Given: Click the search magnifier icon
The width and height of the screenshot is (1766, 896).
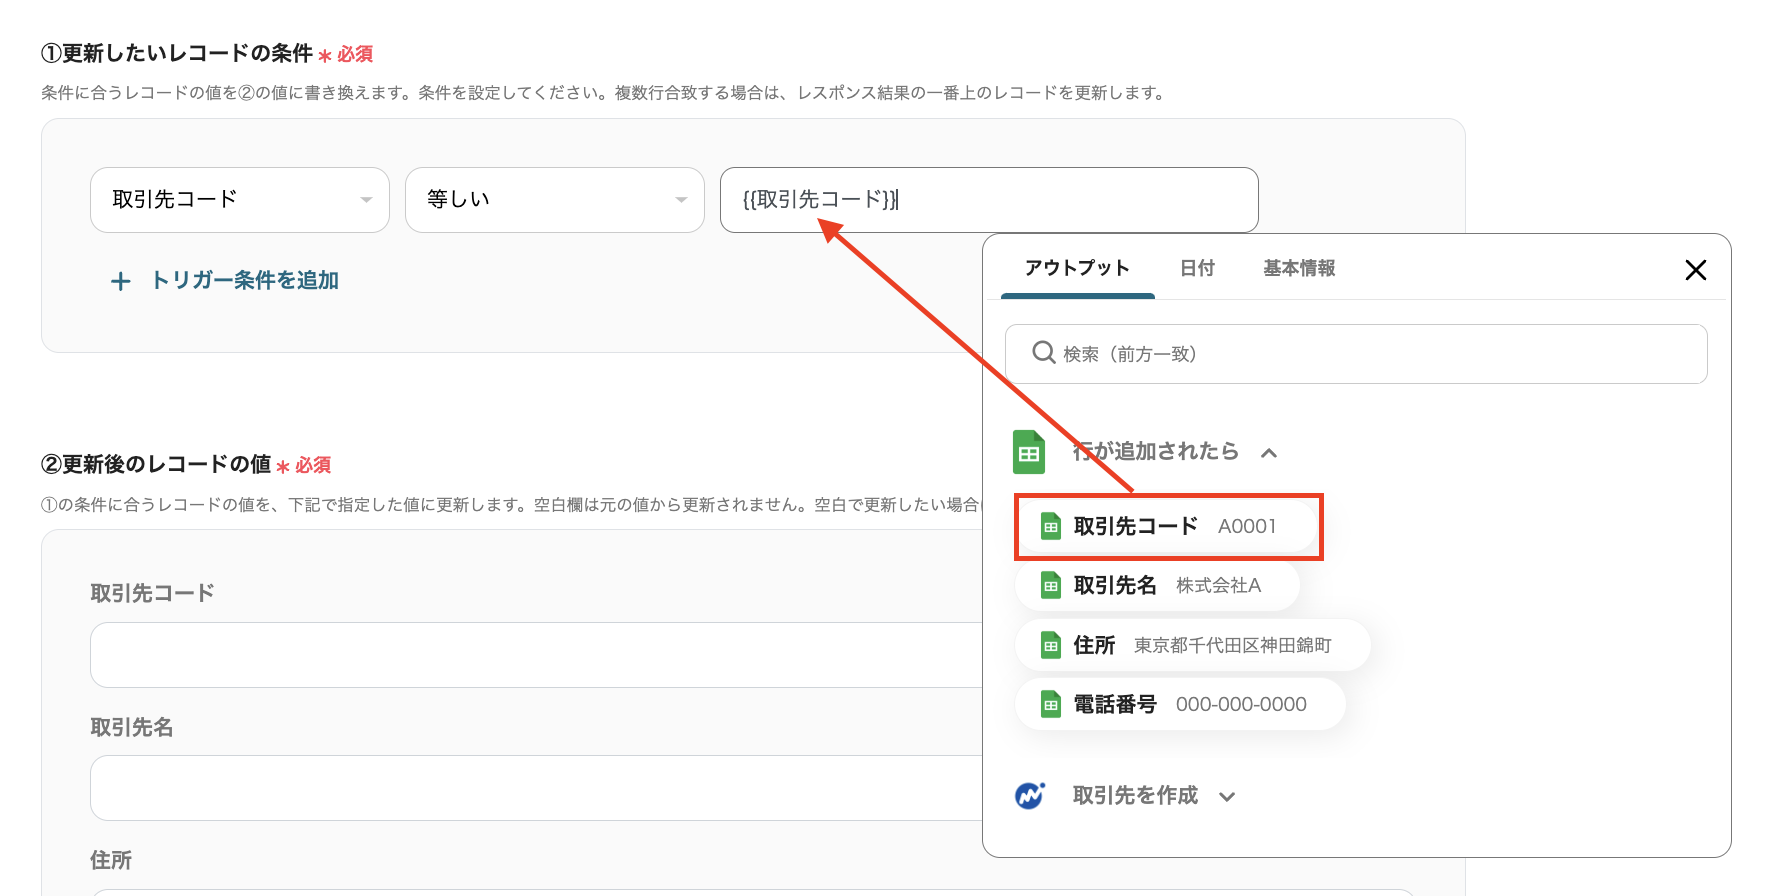Looking at the screenshot, I should click(1043, 353).
